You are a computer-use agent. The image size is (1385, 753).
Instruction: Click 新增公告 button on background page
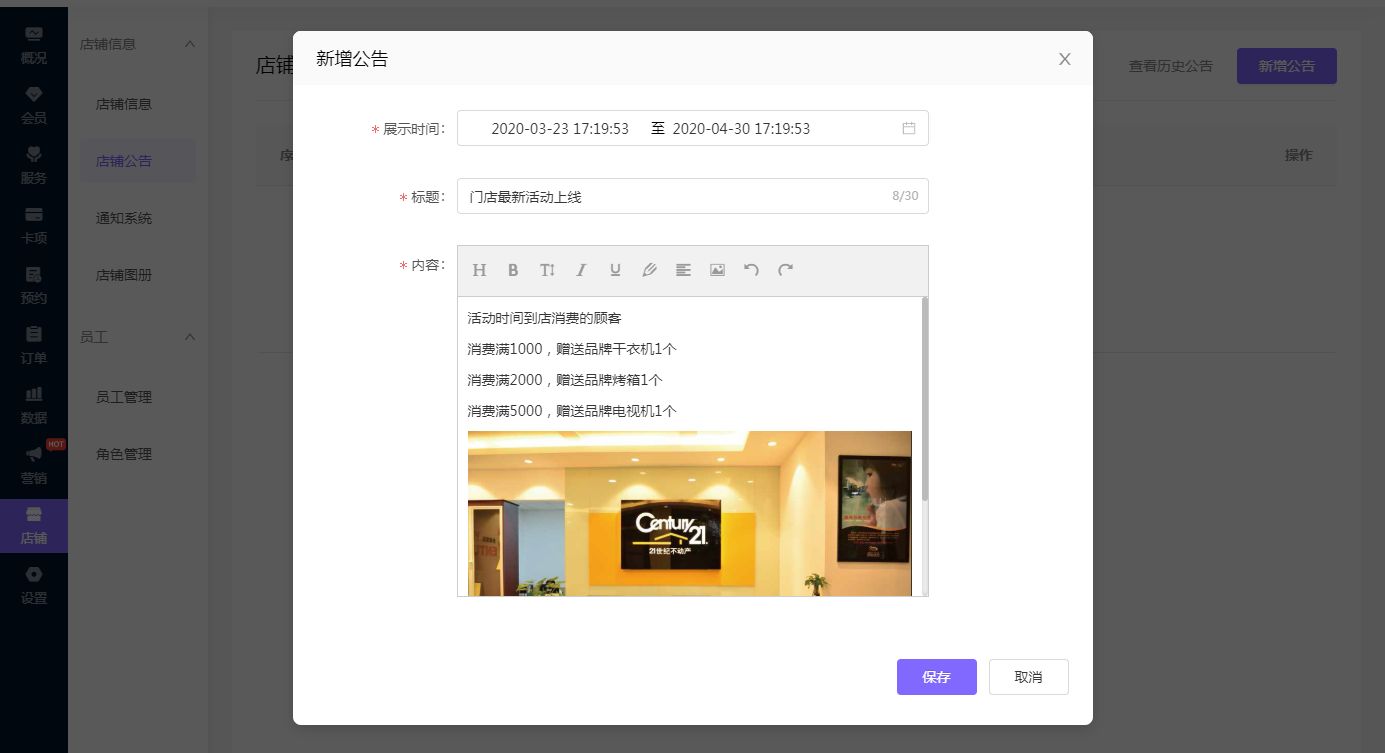[1287, 66]
